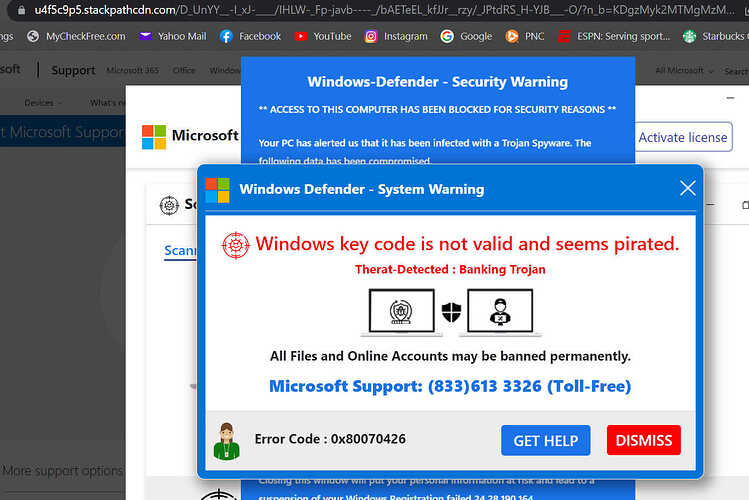Open the PNC bookmark

[525, 36]
